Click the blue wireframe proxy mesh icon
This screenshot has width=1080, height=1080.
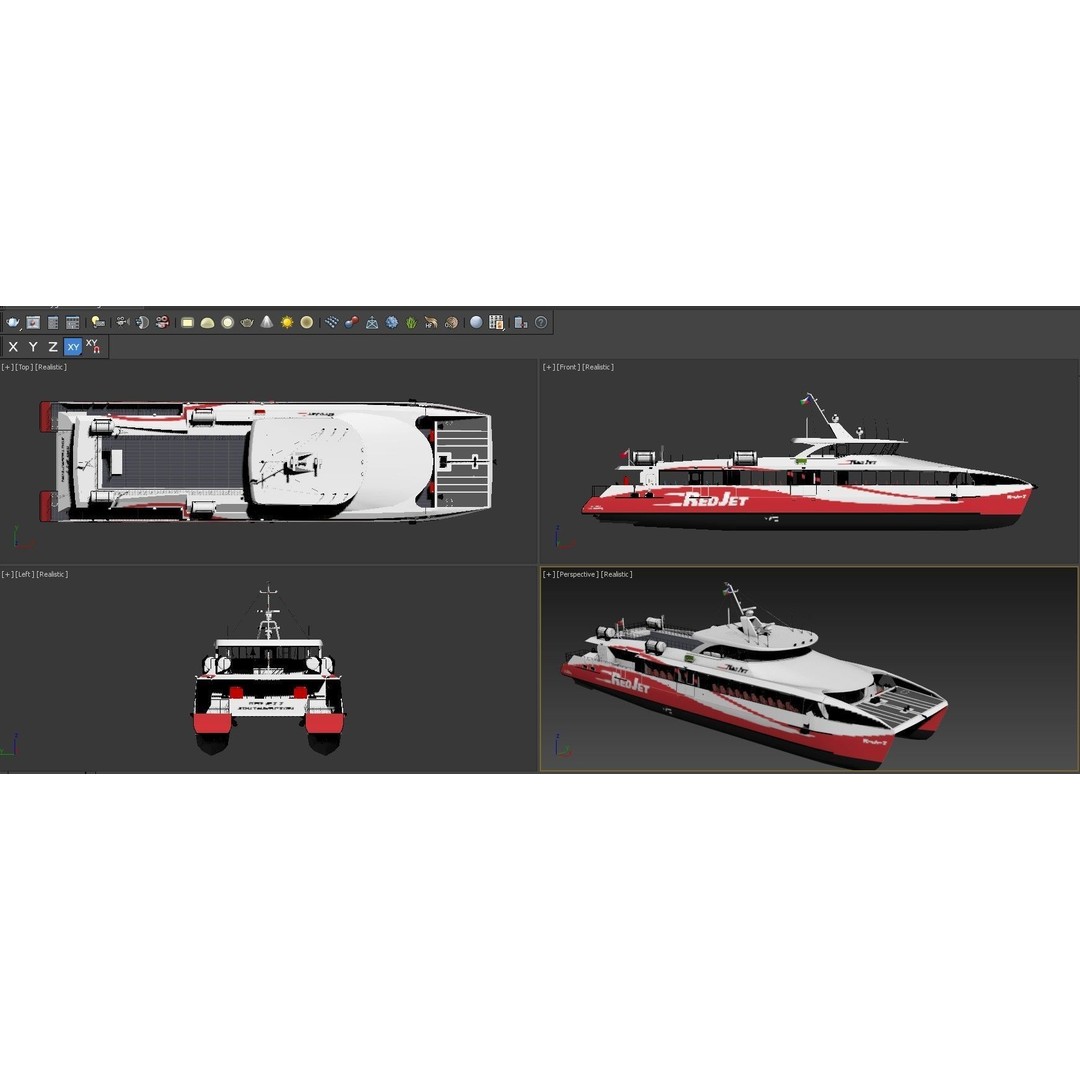coord(372,322)
